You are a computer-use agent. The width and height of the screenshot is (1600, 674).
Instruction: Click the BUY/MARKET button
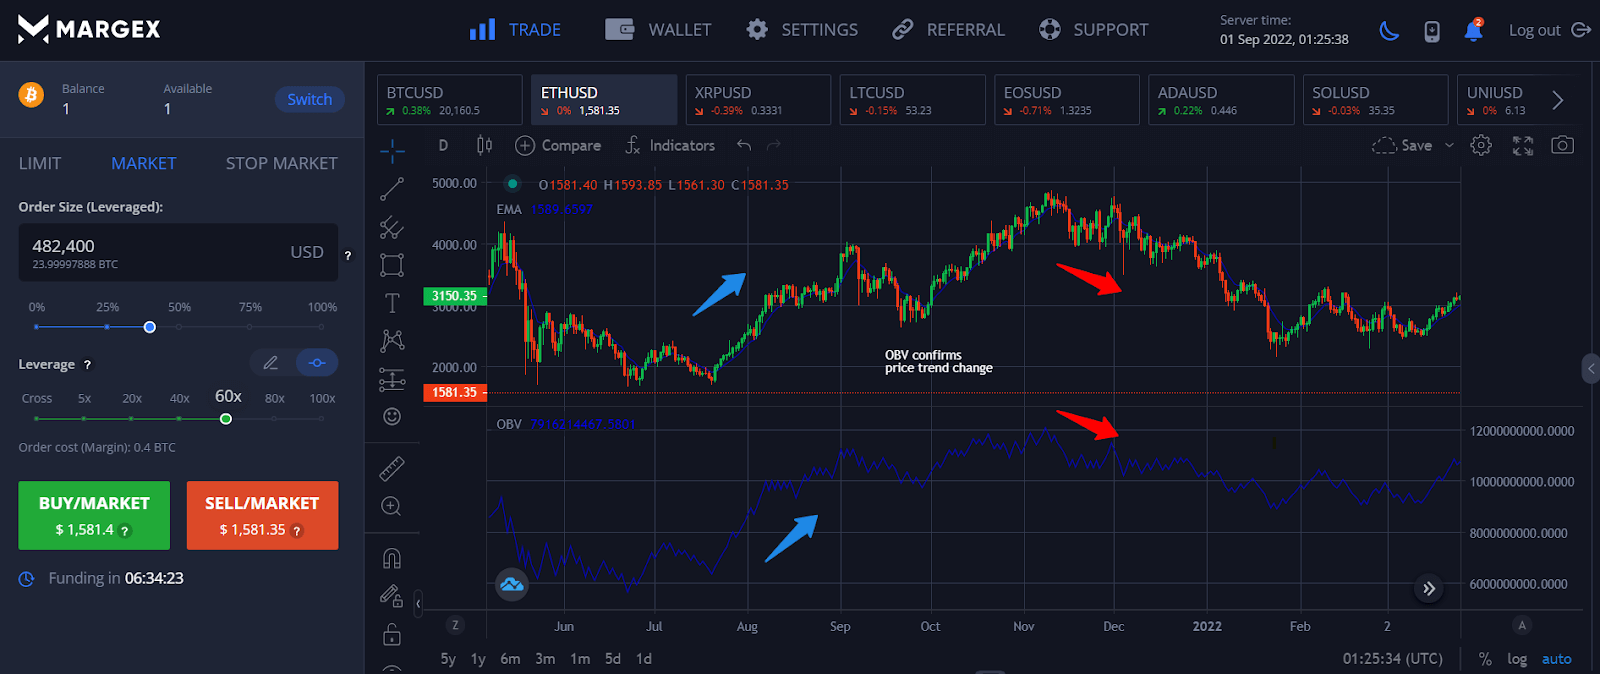(x=94, y=515)
